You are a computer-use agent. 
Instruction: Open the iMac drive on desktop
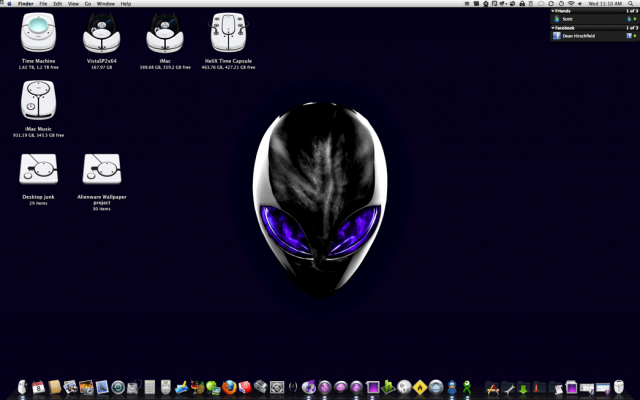pos(165,33)
